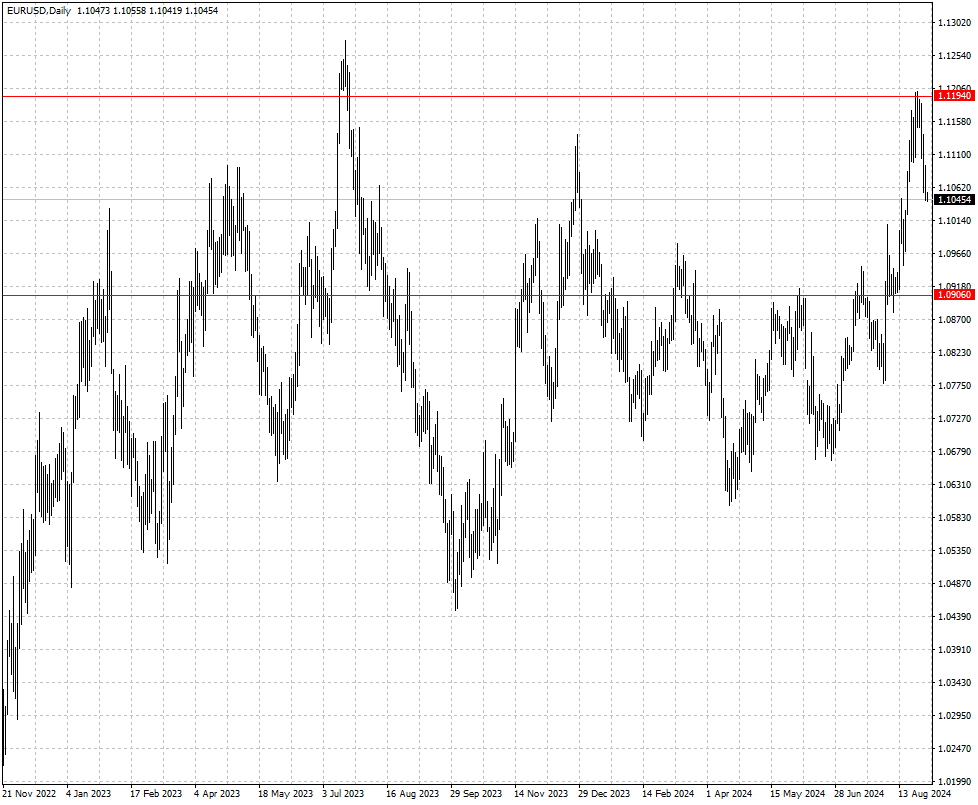Click the 1.05830 price axis label

tap(954, 518)
